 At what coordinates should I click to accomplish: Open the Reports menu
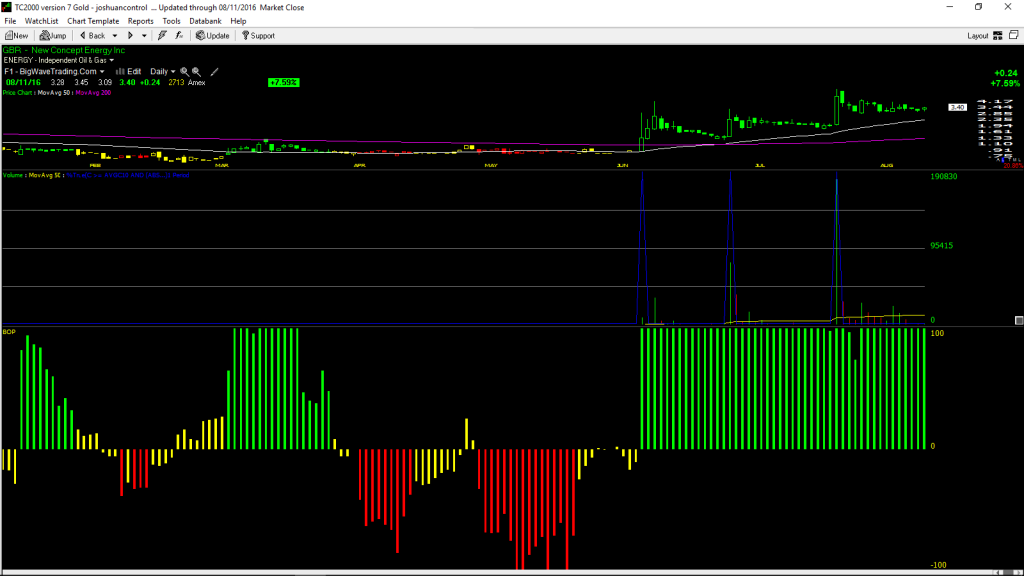click(x=140, y=21)
